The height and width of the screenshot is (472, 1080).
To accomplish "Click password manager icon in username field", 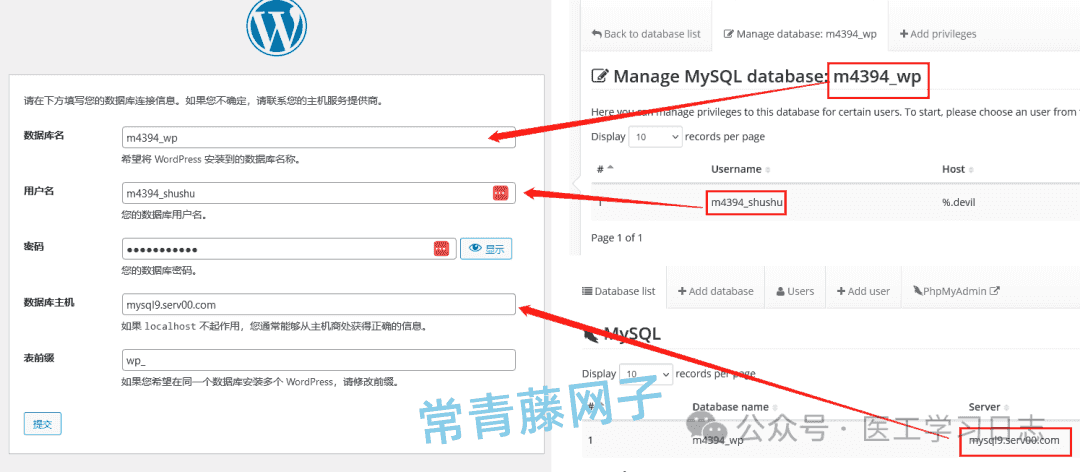I will pos(501,193).
